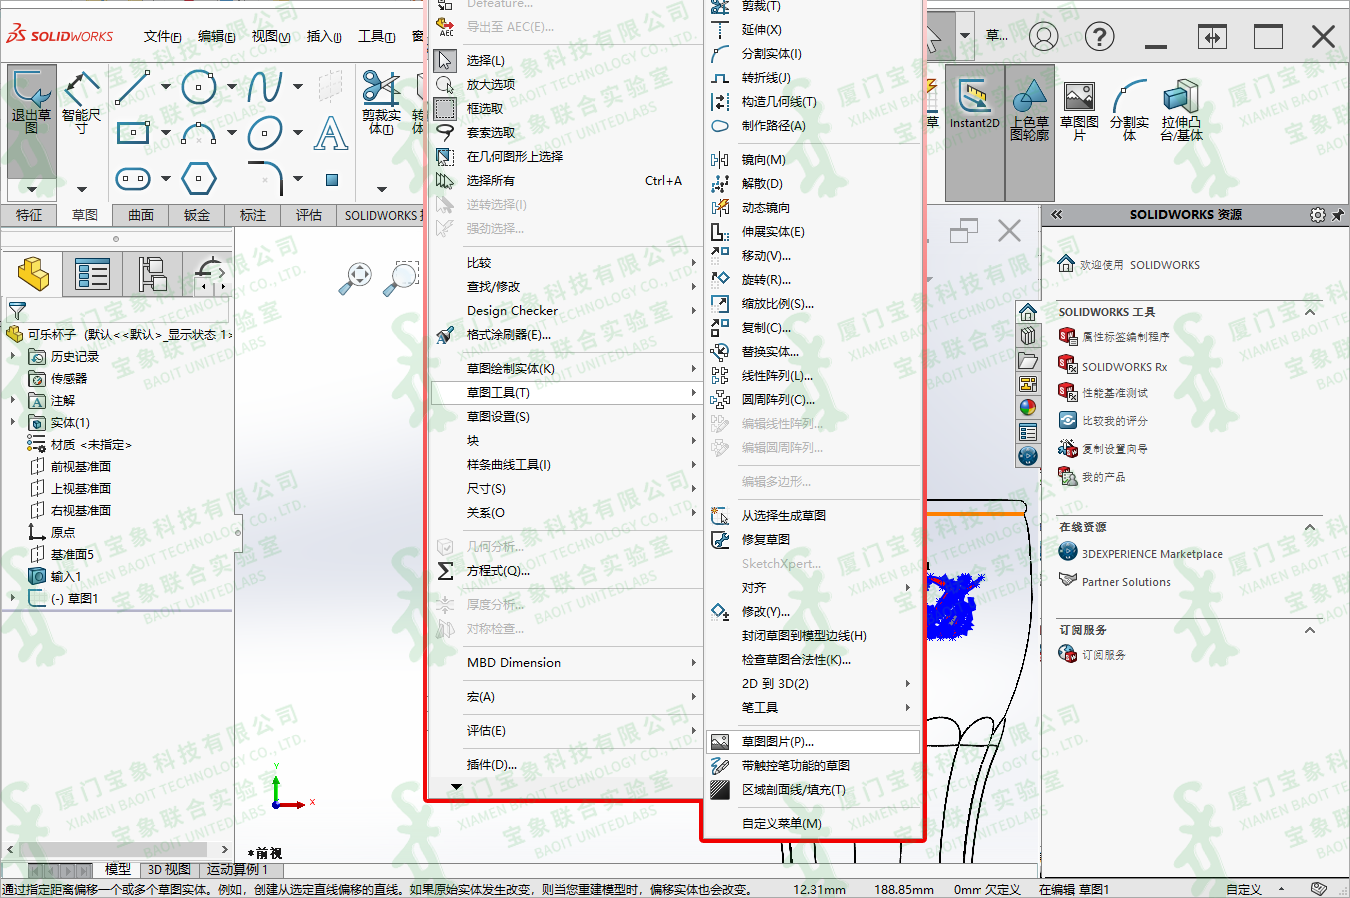
Task: Select the corner Rectangle tool
Action: pyautogui.click(x=132, y=132)
